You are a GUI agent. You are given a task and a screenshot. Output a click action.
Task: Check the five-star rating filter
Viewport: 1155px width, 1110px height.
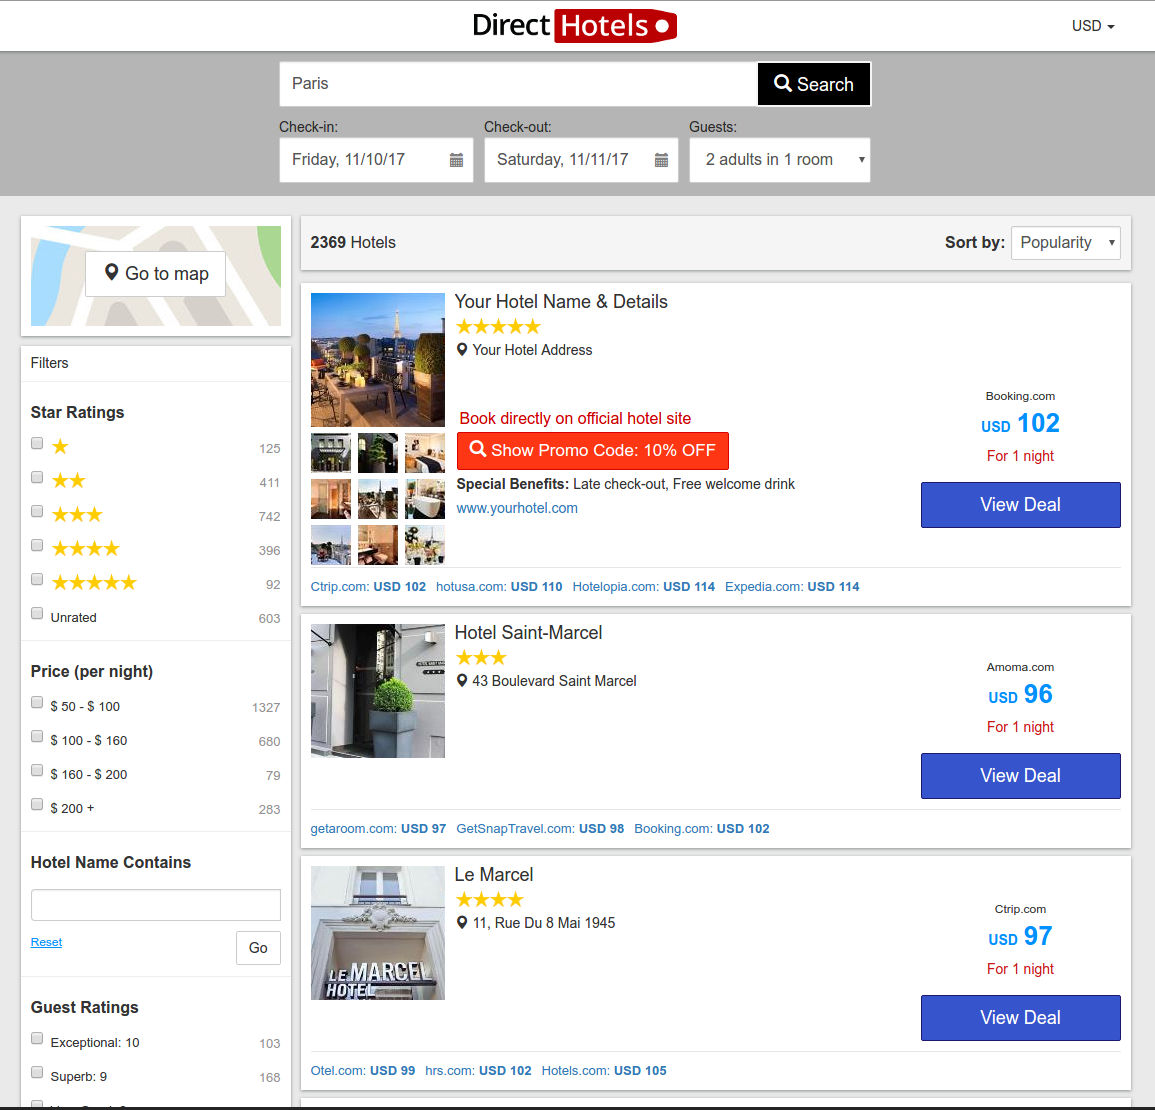[x=37, y=579]
